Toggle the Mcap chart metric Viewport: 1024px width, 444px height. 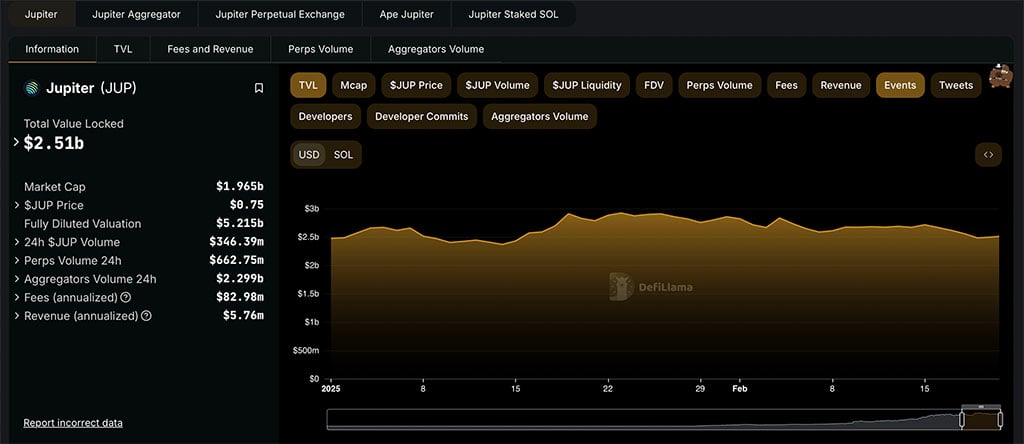(354, 85)
